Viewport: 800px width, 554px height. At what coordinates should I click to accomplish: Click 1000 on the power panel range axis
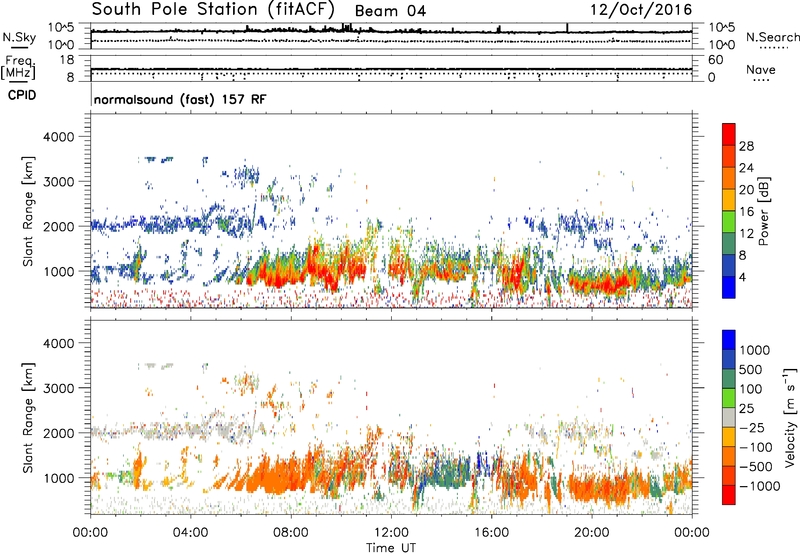58,271
